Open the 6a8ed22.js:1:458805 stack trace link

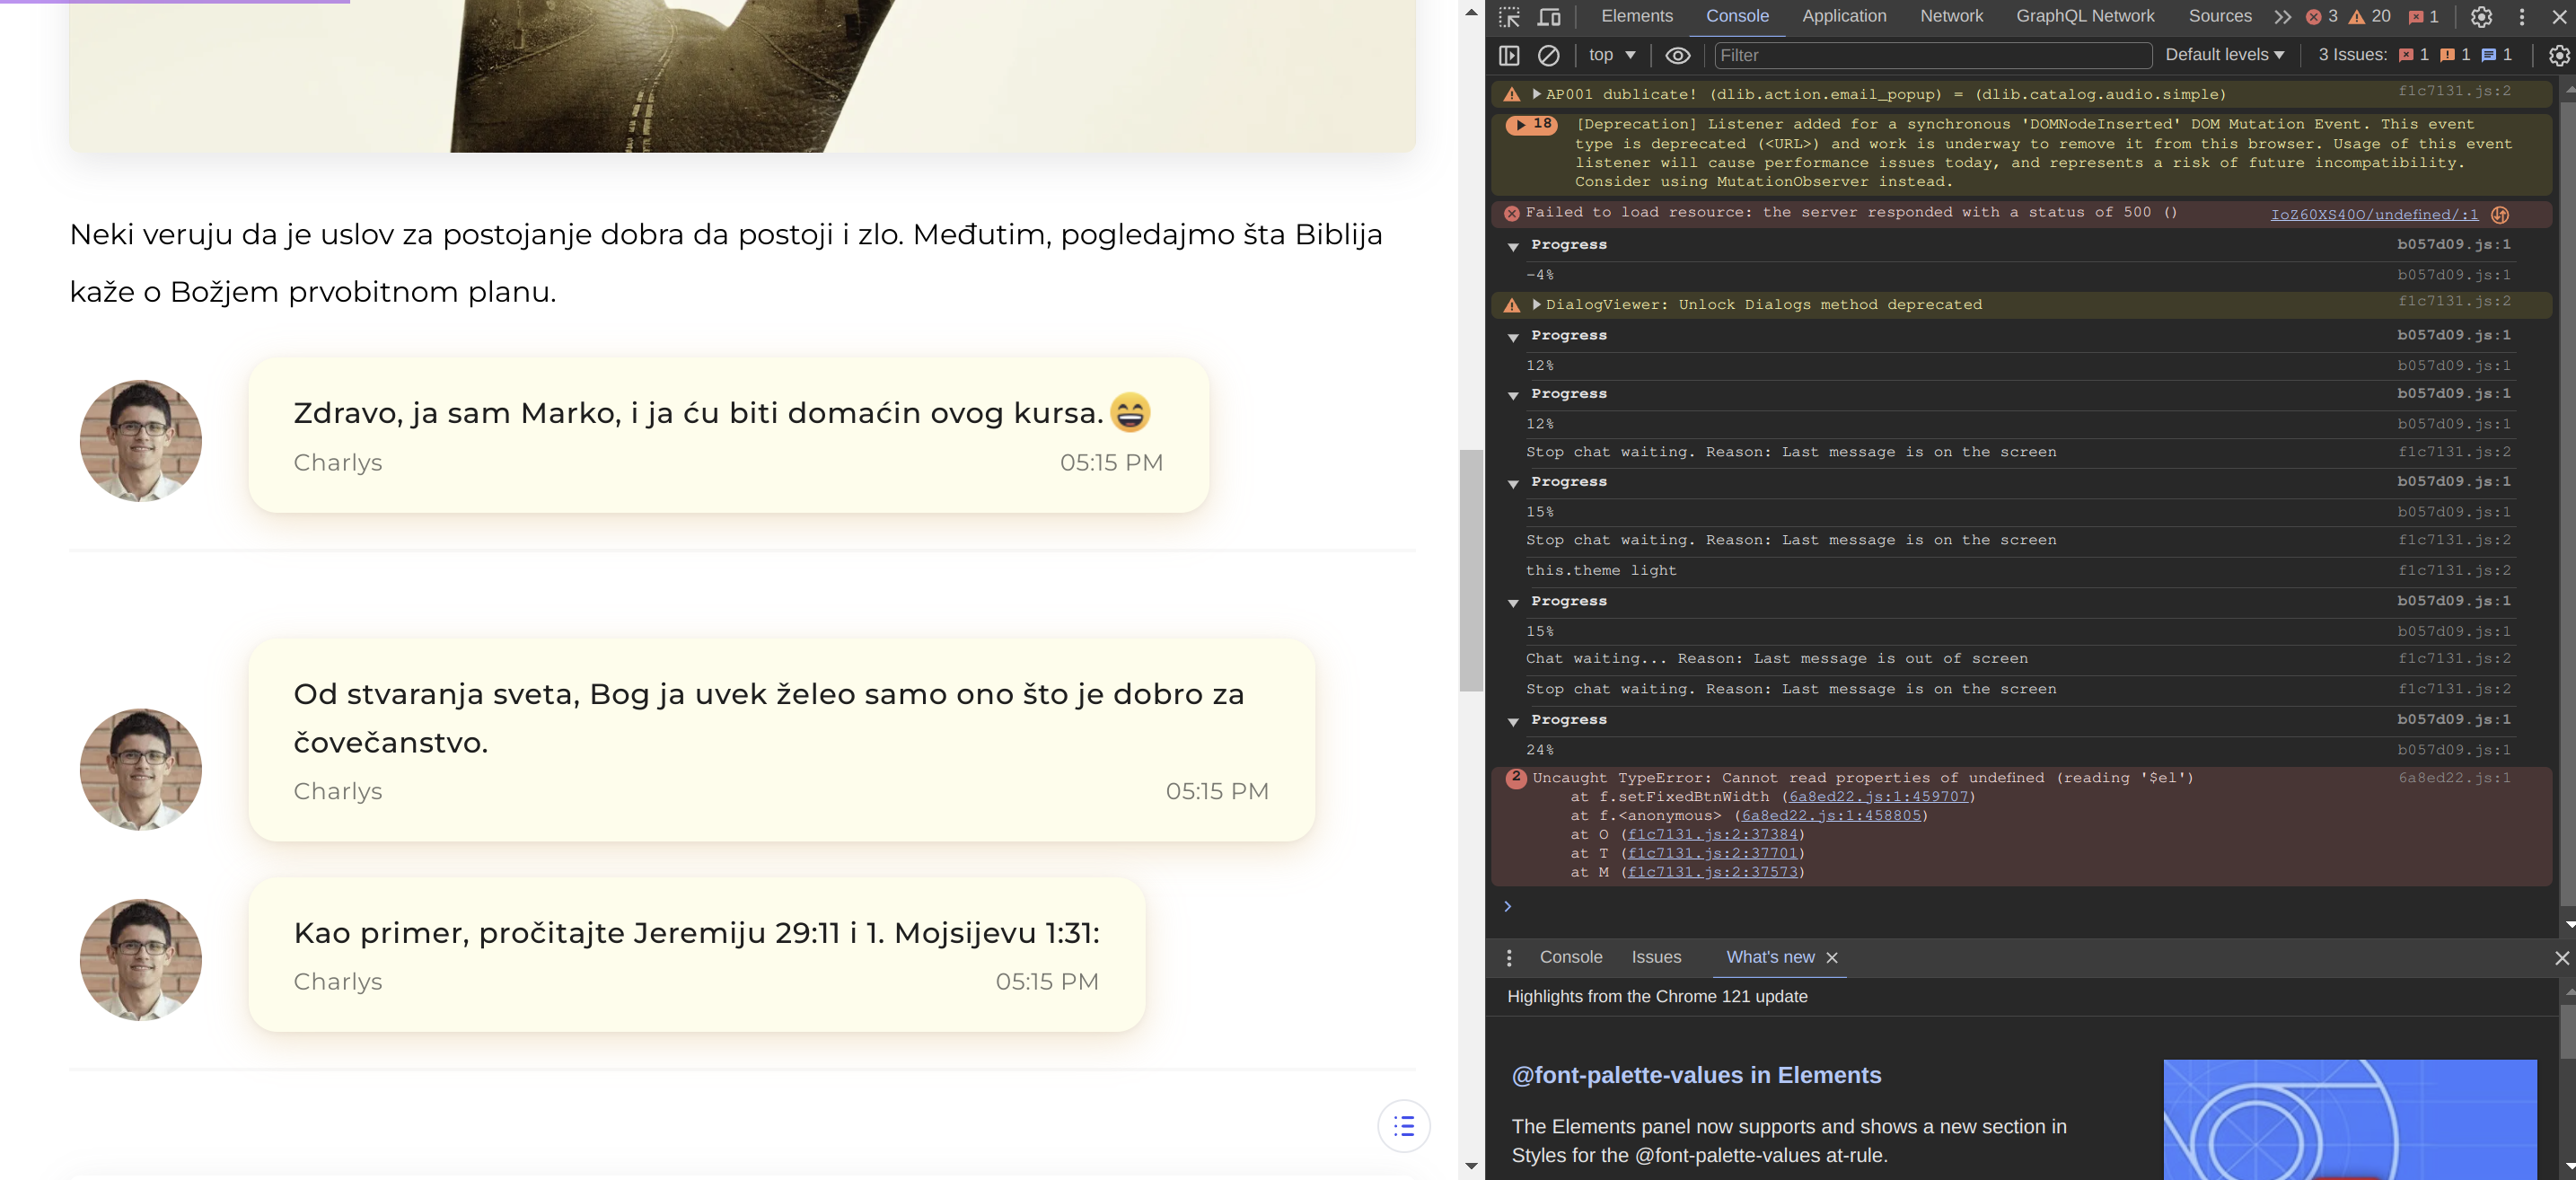point(1831,816)
